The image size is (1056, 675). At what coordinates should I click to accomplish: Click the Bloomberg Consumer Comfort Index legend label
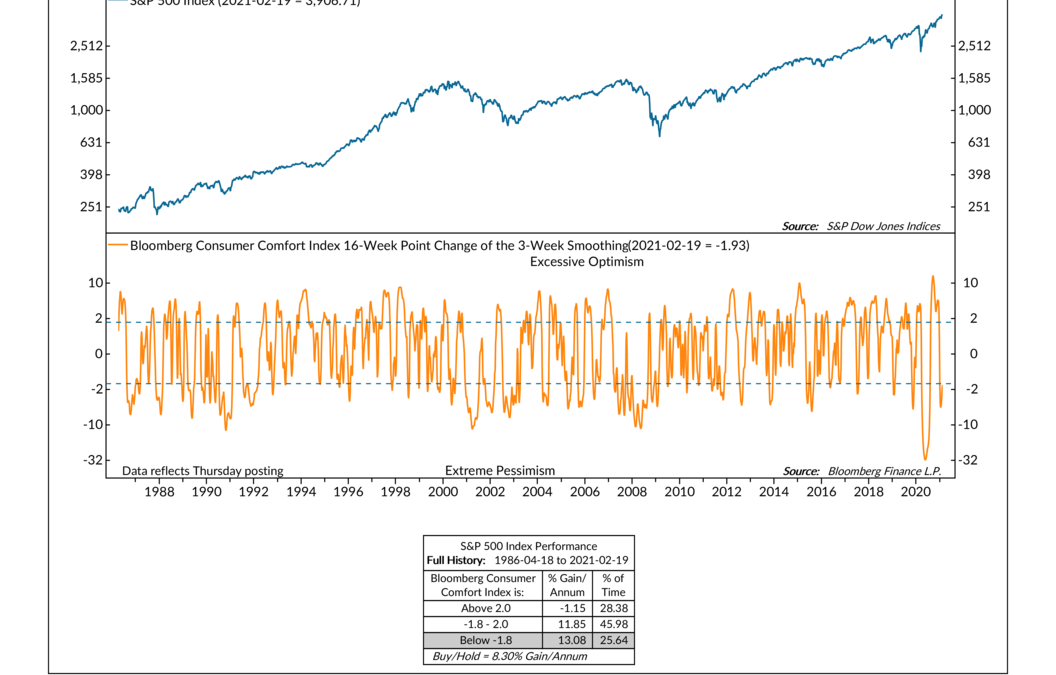coord(440,246)
